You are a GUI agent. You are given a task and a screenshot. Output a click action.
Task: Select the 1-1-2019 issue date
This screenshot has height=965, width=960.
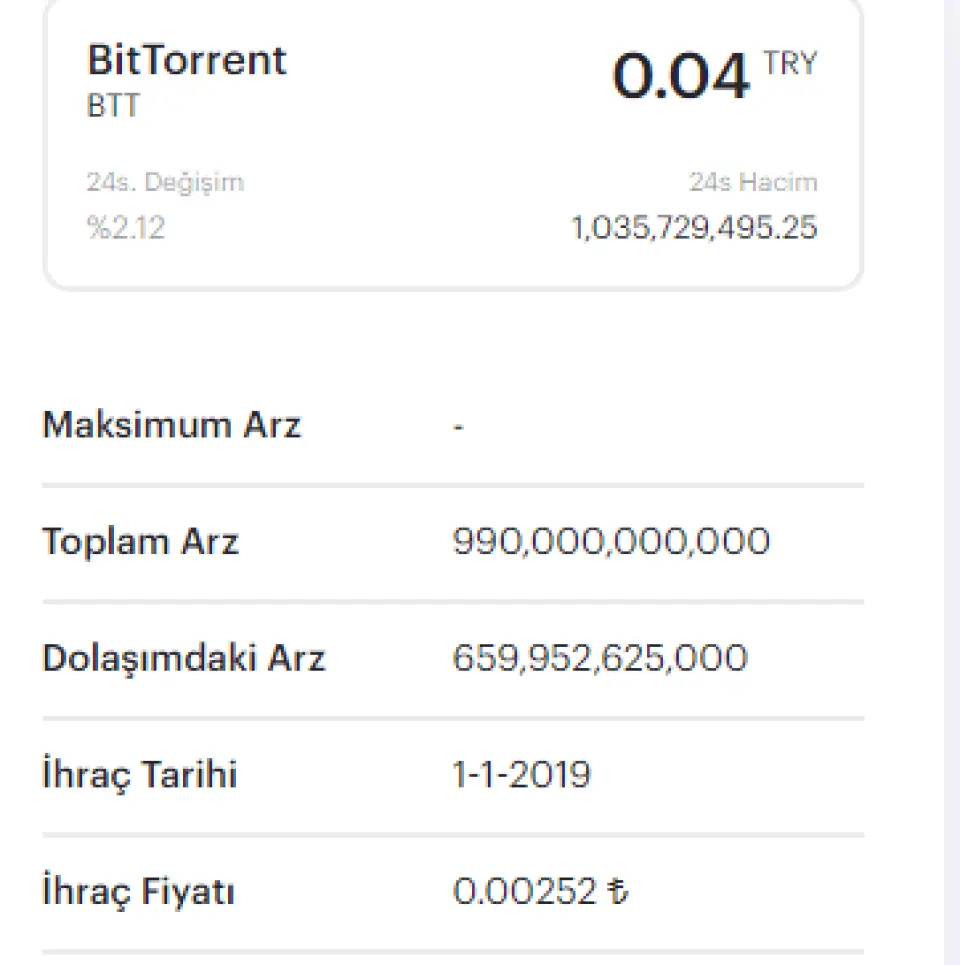(x=521, y=774)
